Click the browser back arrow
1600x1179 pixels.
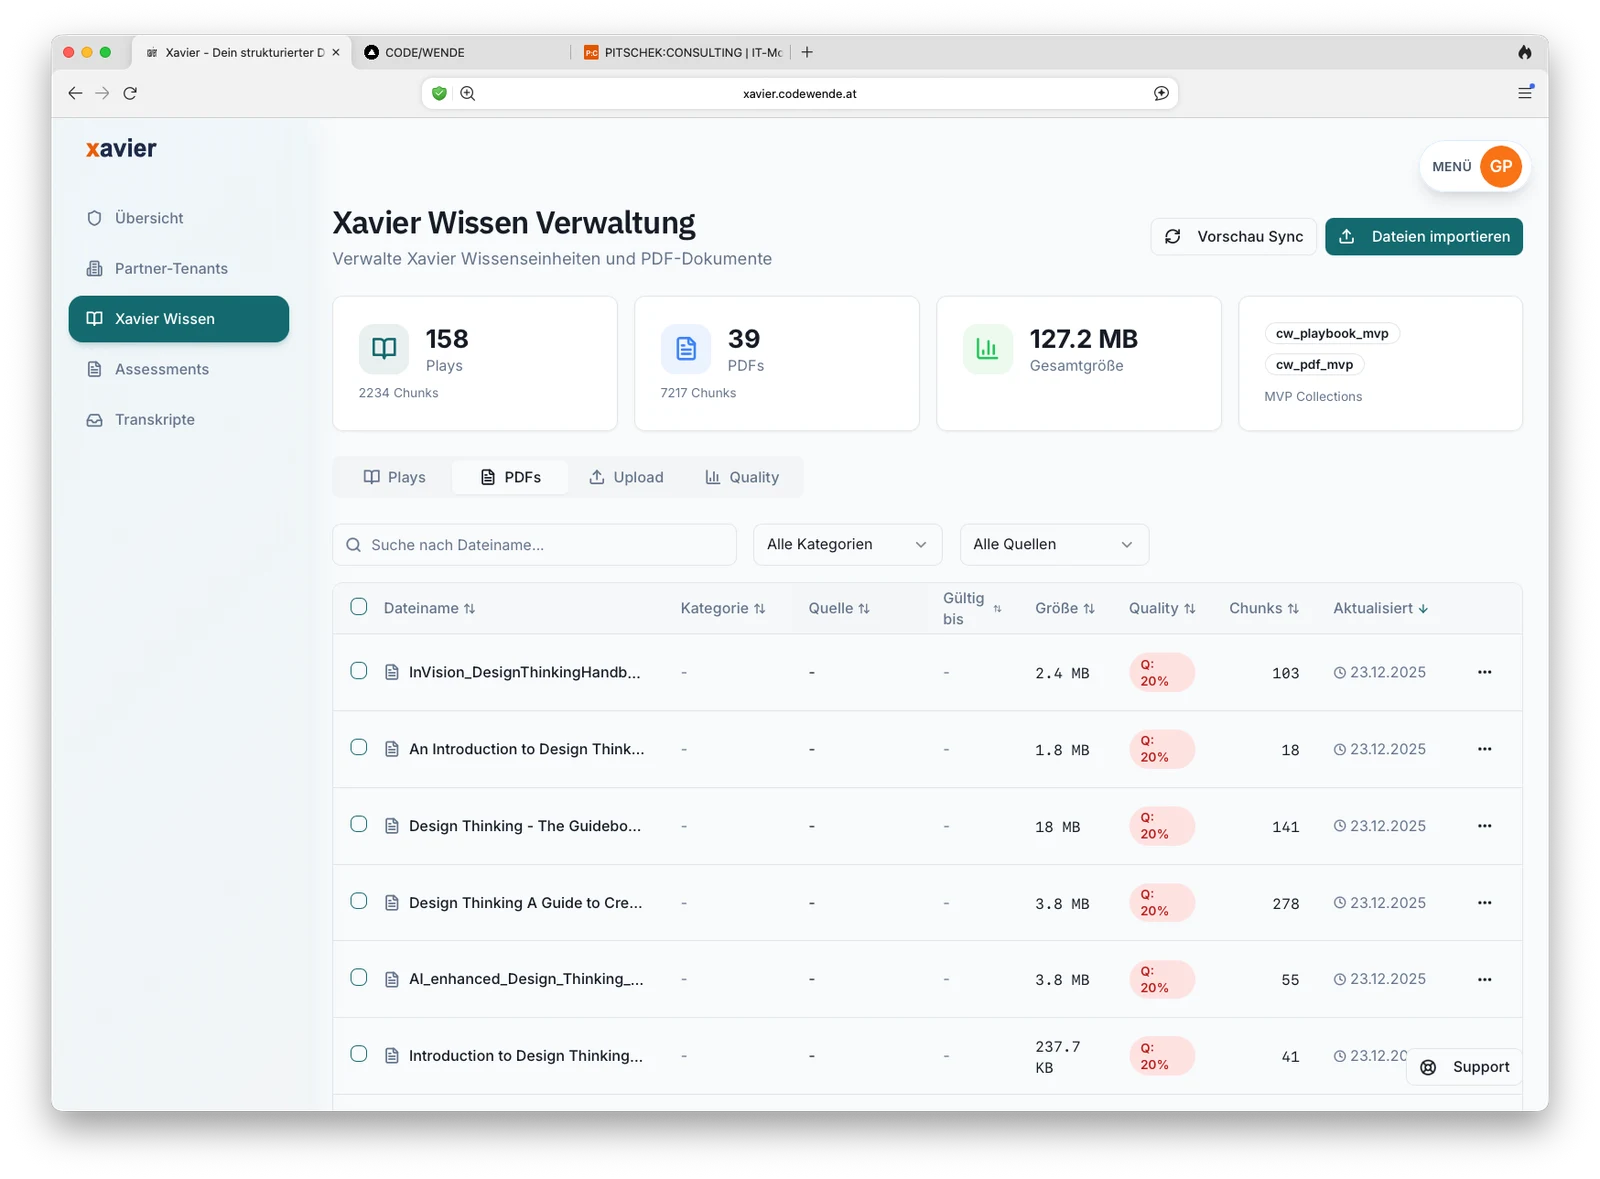(x=75, y=93)
